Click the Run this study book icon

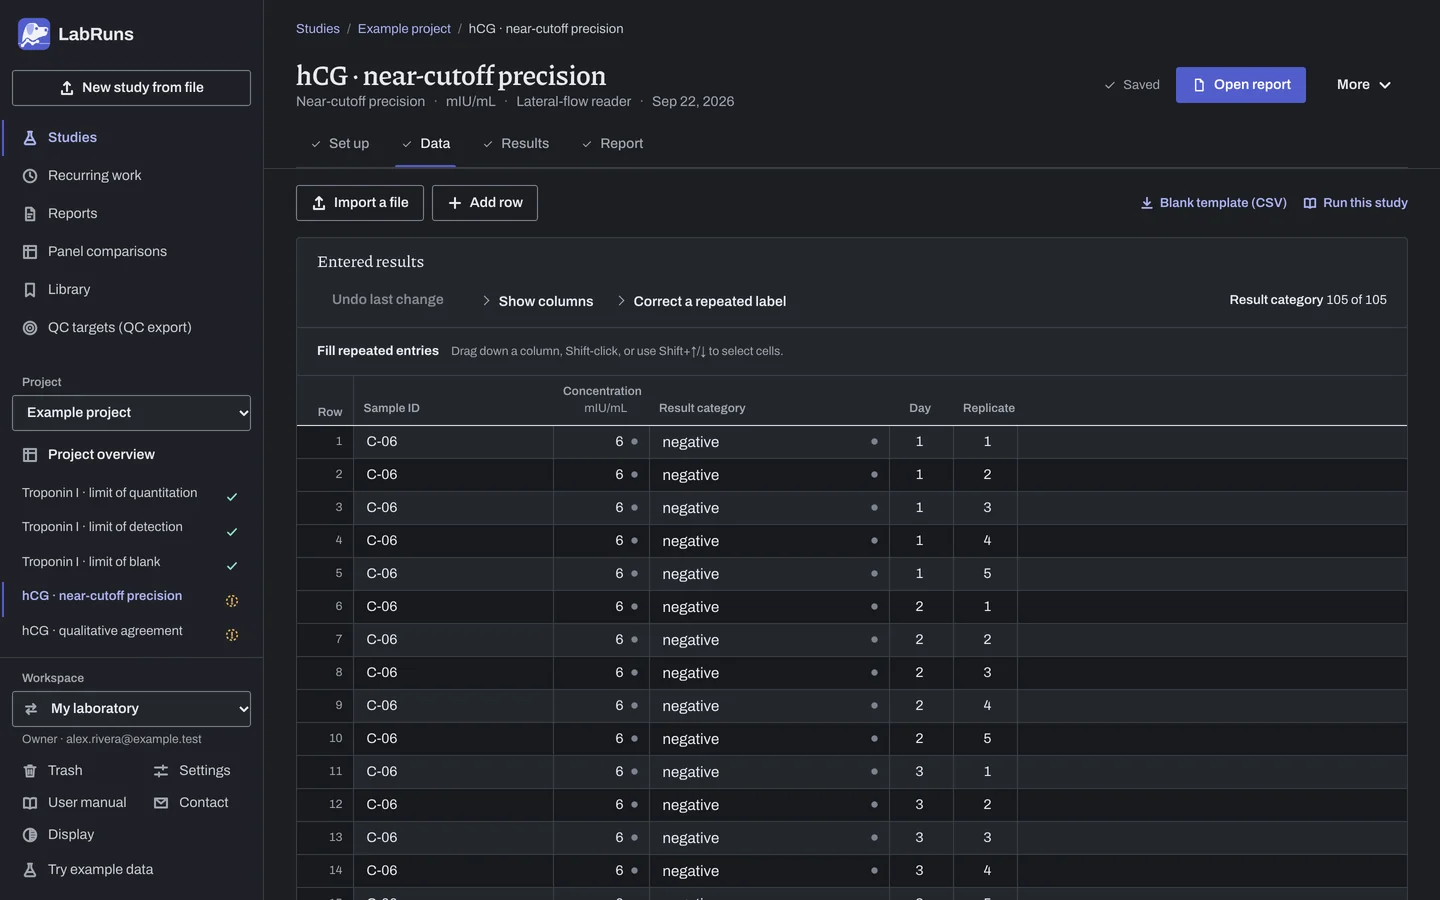[1310, 203]
